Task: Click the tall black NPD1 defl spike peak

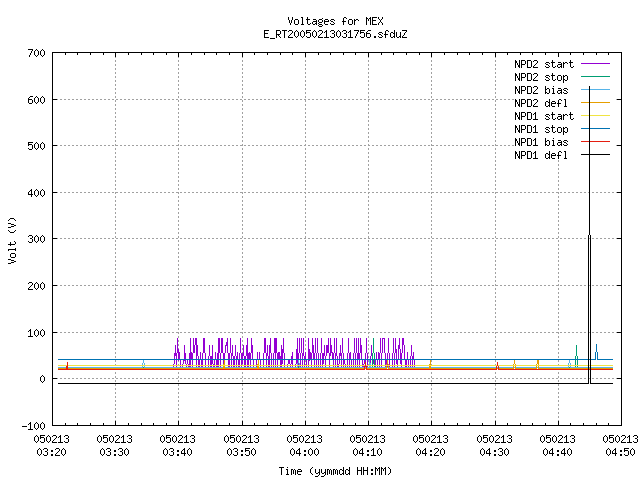Action: pyautogui.click(x=589, y=87)
